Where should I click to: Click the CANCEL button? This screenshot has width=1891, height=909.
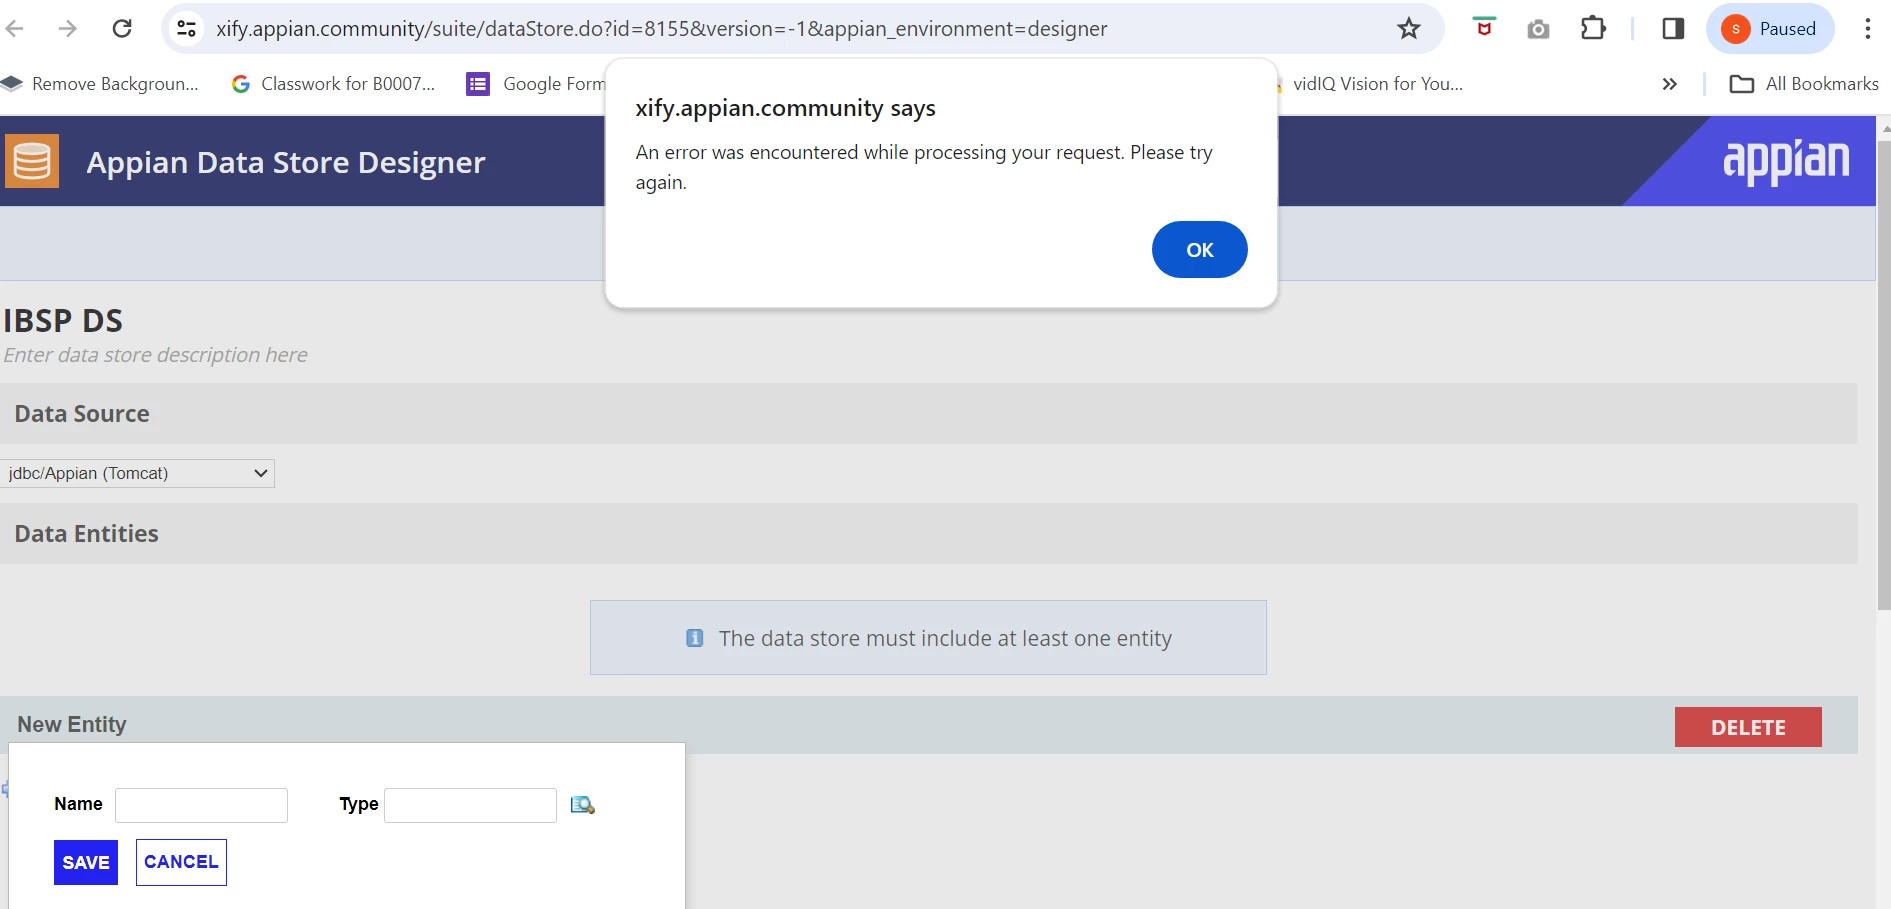pos(181,862)
